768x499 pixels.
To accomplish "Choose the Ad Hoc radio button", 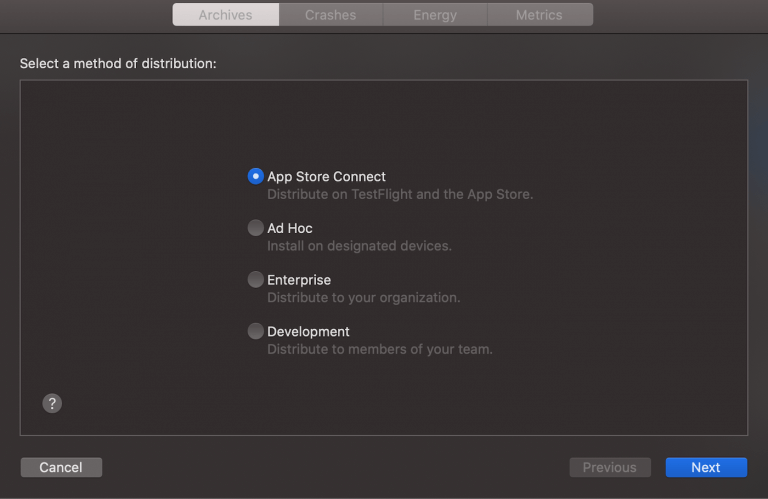I will click(x=256, y=228).
